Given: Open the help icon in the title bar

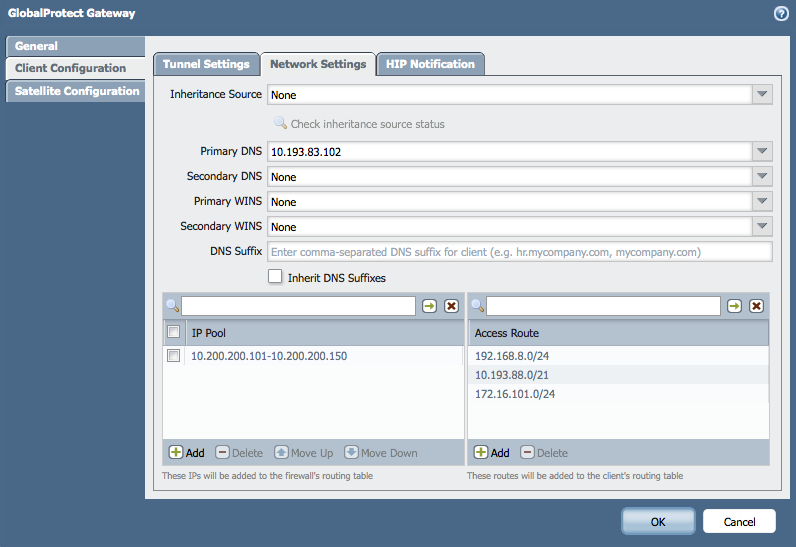Looking at the screenshot, I should coord(781,14).
